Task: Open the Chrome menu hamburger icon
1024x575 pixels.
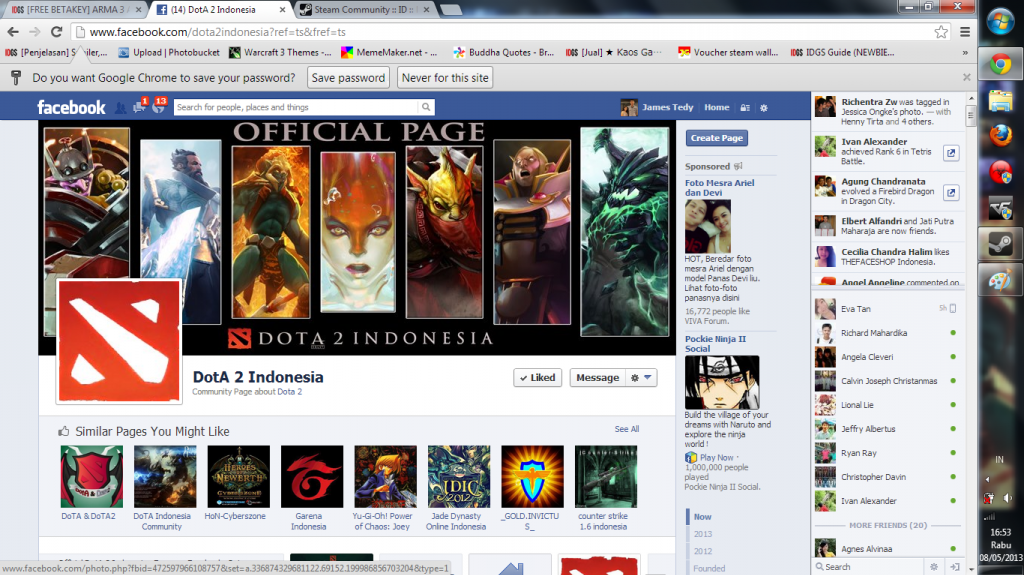Action: (x=965, y=31)
